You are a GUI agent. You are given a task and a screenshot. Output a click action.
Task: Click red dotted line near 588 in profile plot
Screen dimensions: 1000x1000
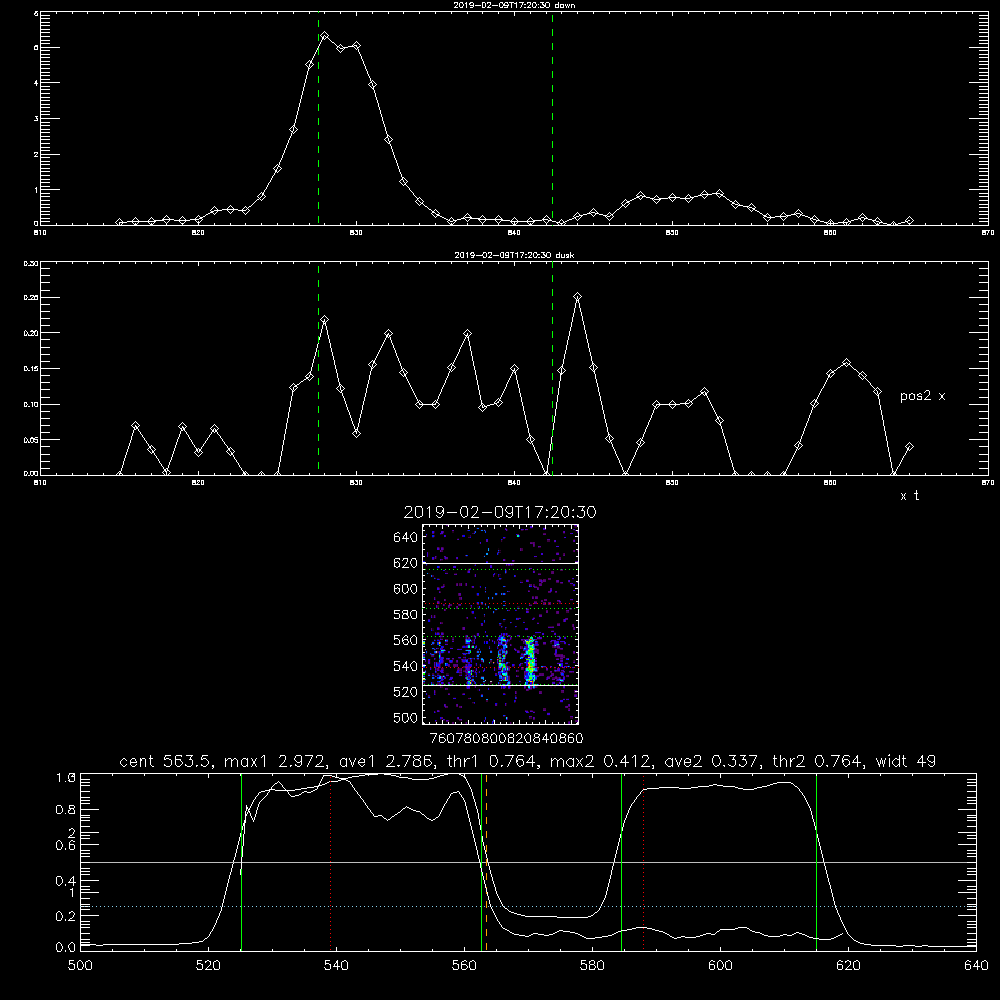643,862
